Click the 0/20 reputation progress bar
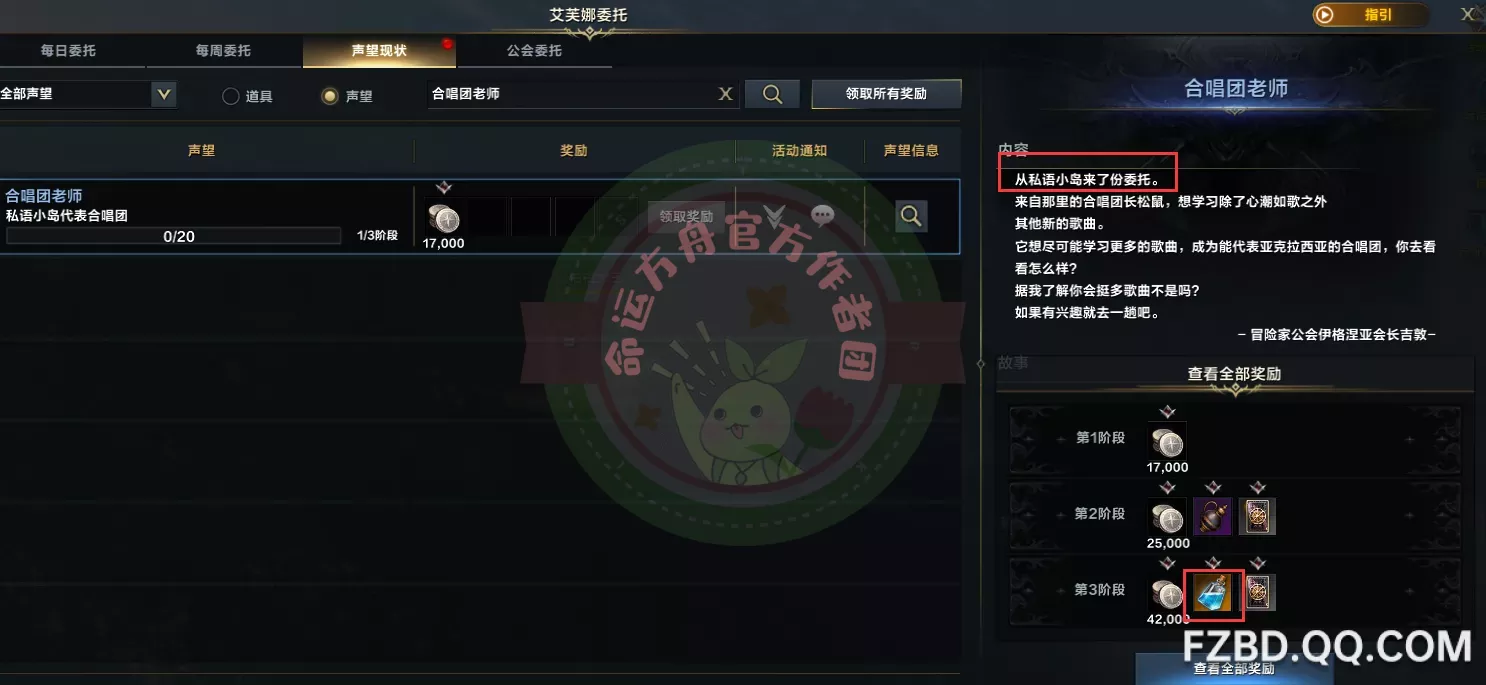 pyautogui.click(x=174, y=236)
